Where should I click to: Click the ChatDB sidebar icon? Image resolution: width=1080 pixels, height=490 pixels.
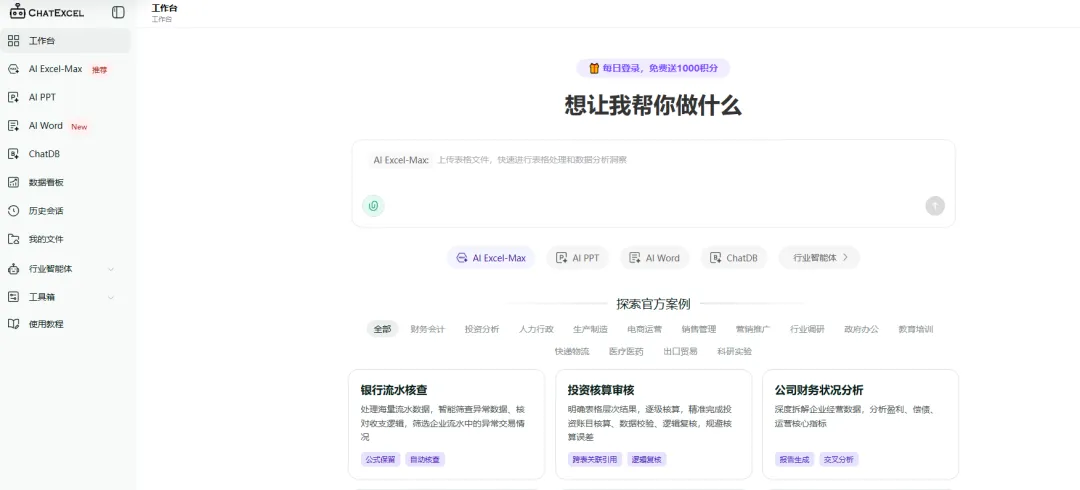(x=14, y=154)
